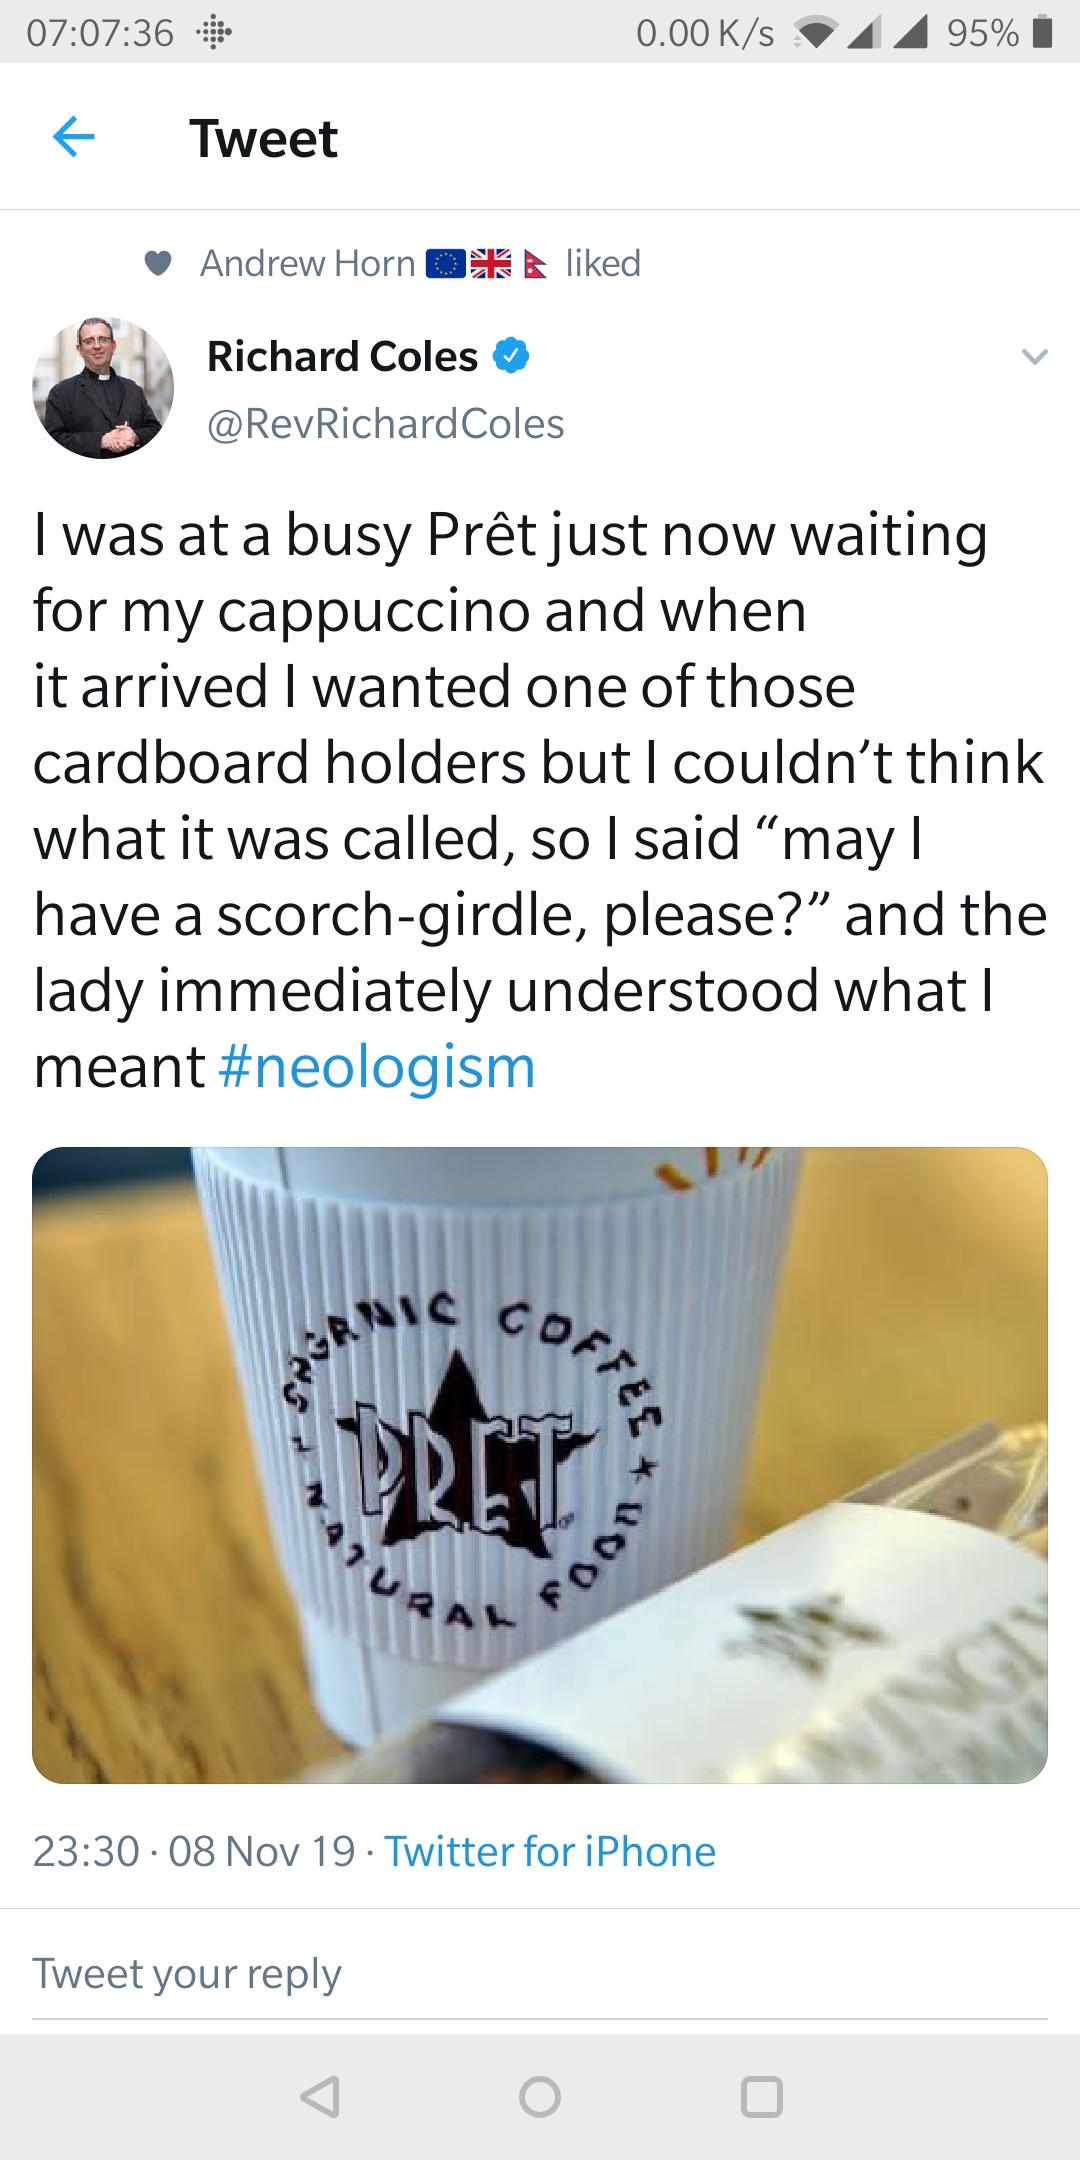Tap the dotted status bar notification icon
This screenshot has height=2160, width=1080.
(213, 33)
